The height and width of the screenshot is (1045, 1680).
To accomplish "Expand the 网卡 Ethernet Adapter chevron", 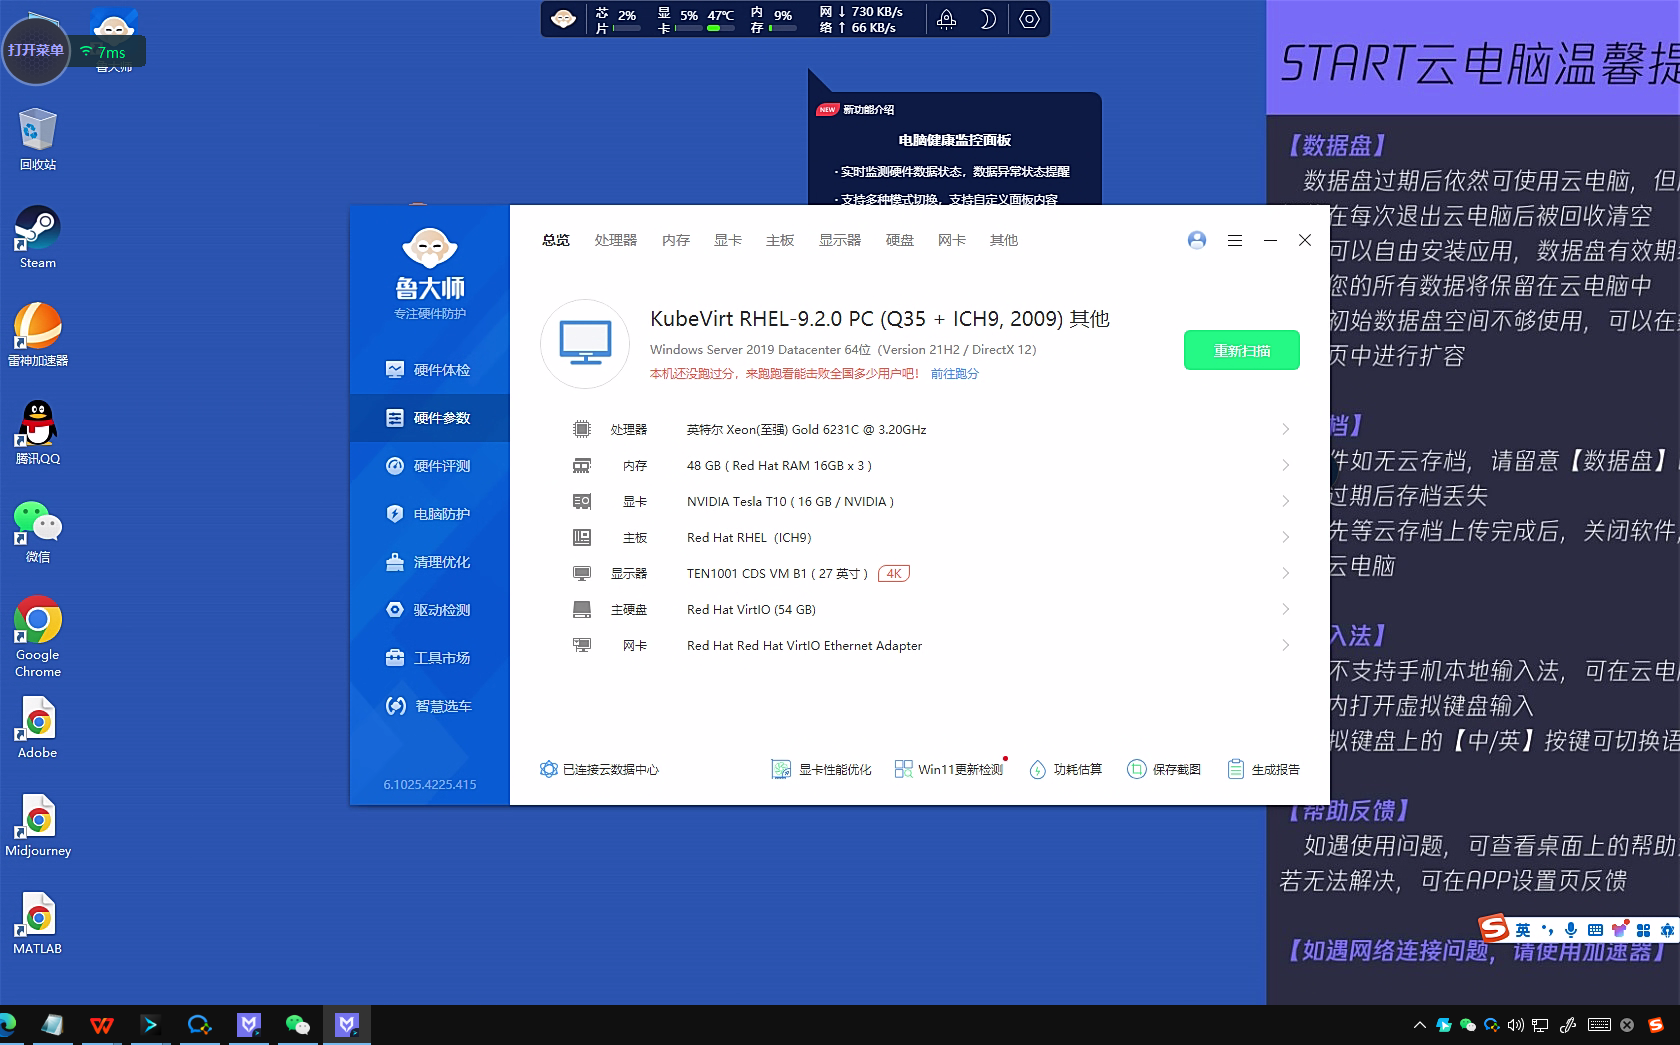I will pyautogui.click(x=1286, y=646).
